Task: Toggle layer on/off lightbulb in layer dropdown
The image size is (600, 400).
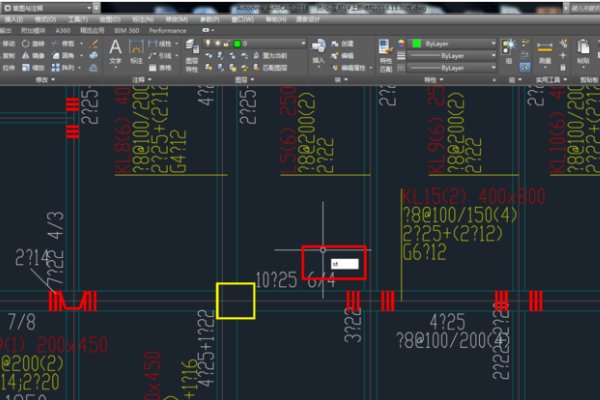Action: (208, 44)
